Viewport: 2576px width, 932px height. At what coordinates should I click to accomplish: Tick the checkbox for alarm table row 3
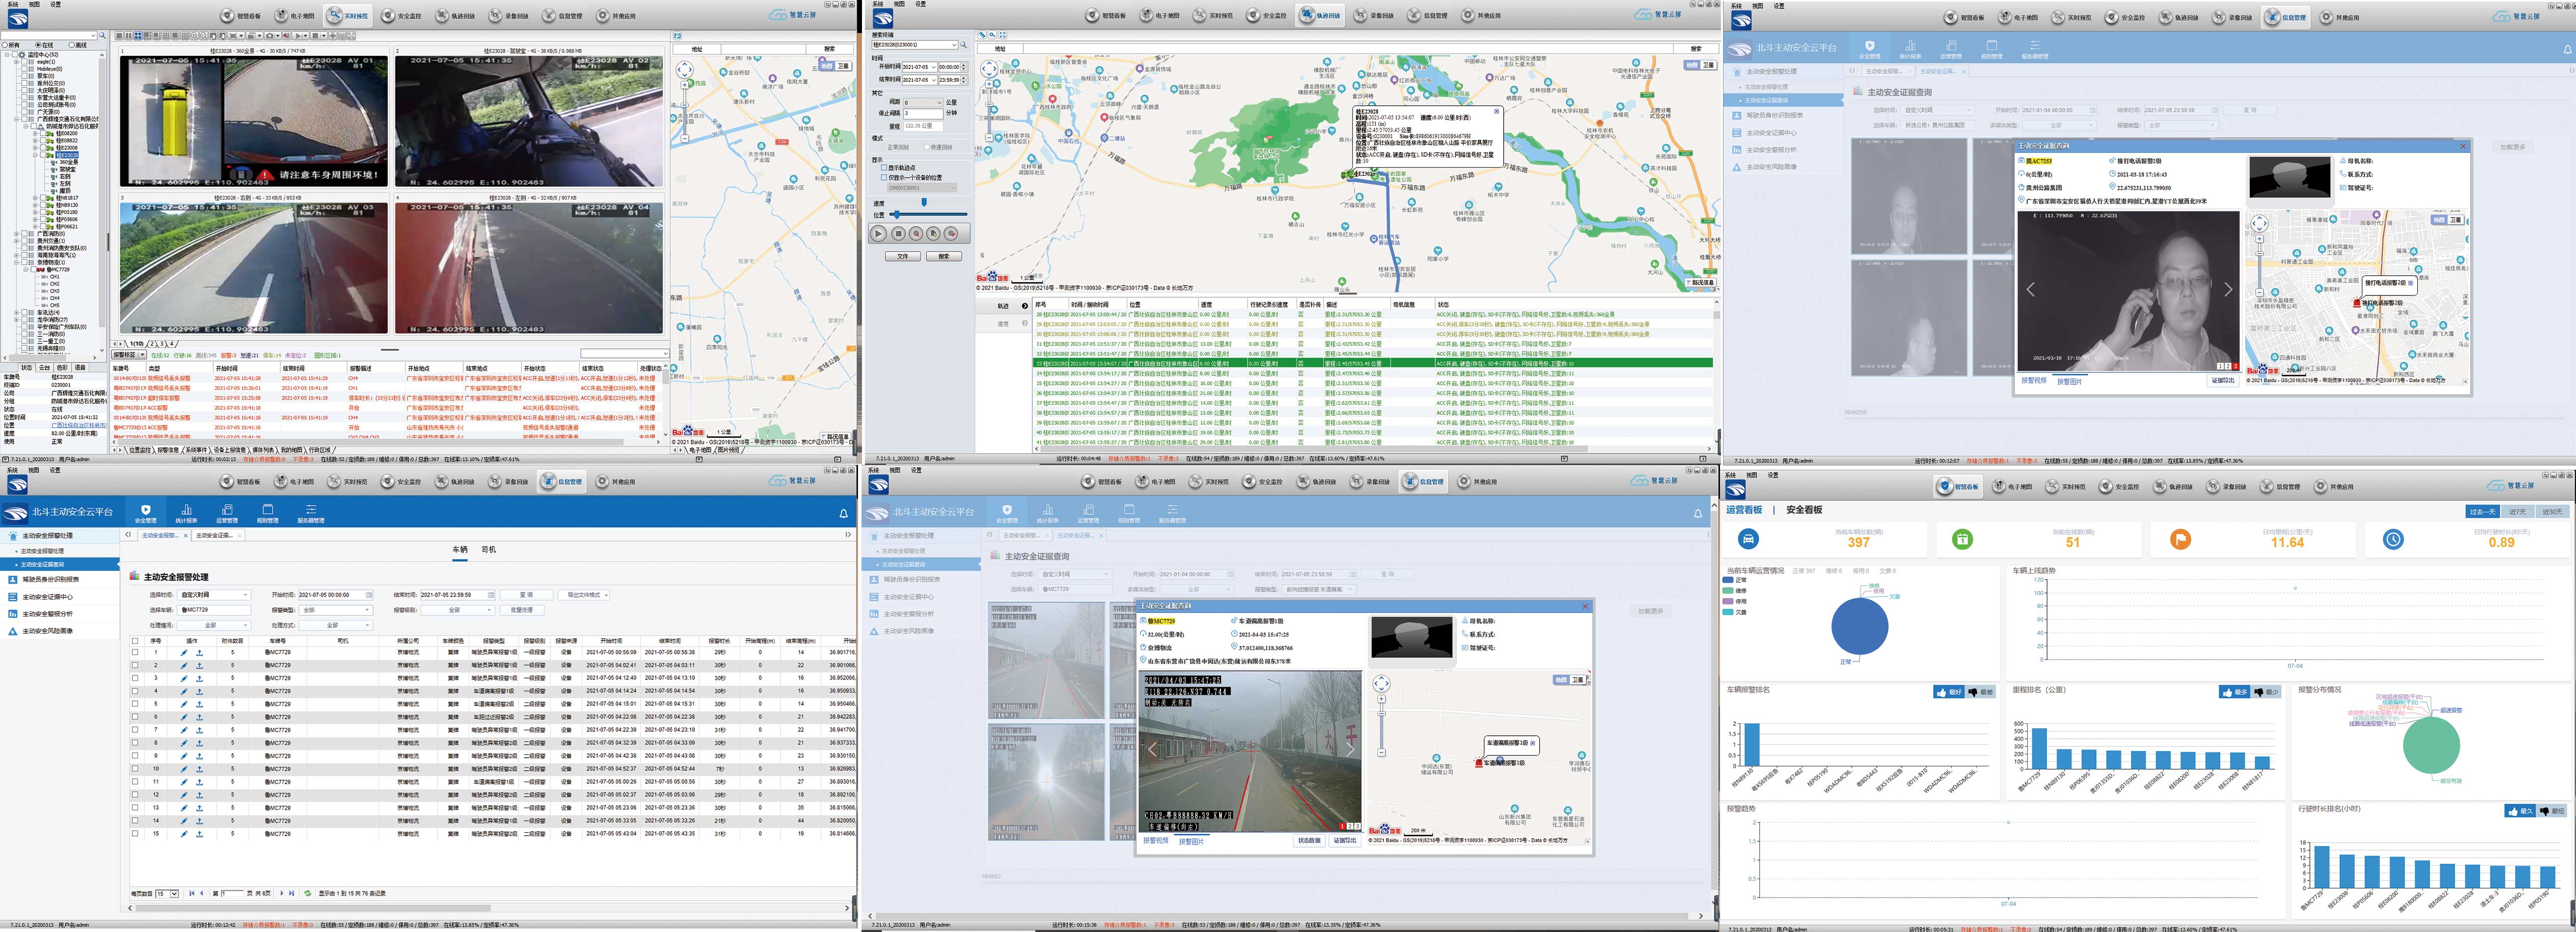click(135, 678)
